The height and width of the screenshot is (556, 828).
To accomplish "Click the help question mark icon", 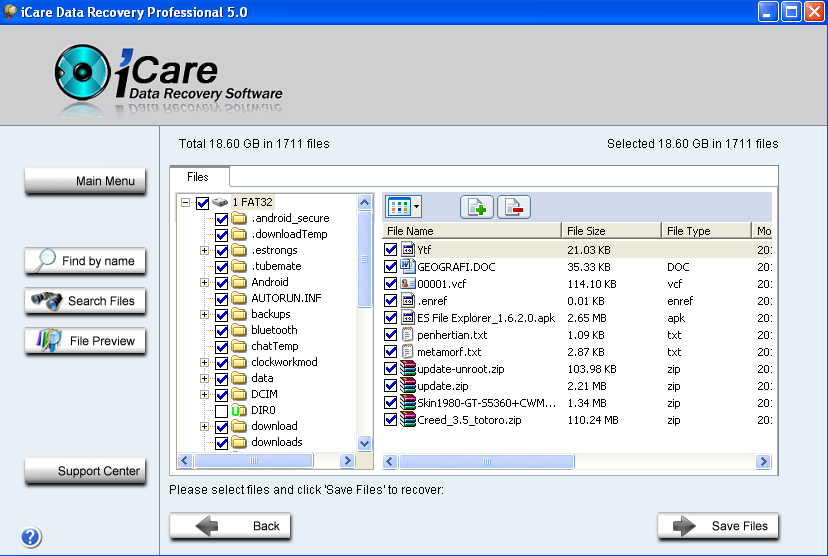I will click(31, 537).
